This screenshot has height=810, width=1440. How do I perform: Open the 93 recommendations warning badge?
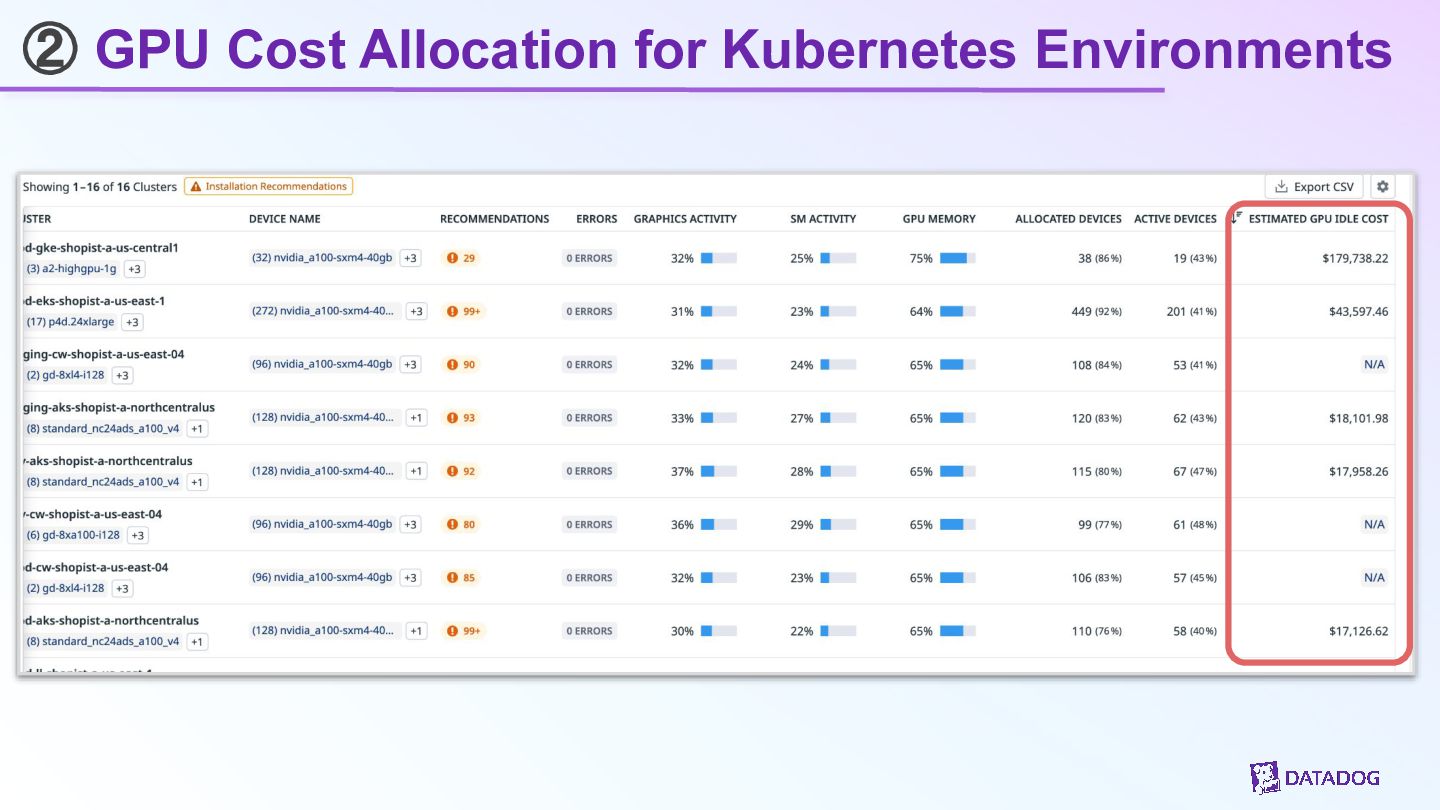(x=462, y=418)
